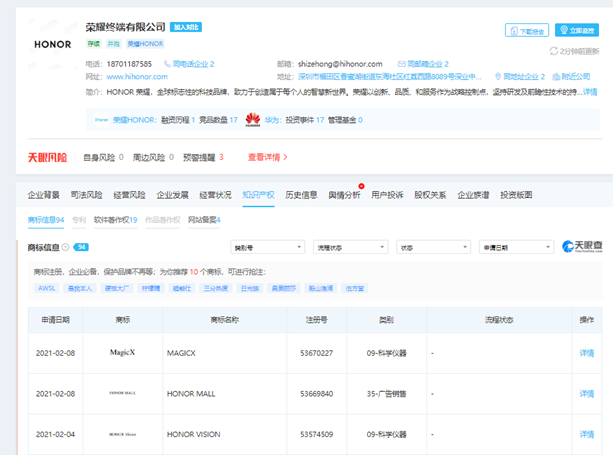The image size is (613, 455).
Task: Switch to 企业族谱 tab
Action: [473, 195]
